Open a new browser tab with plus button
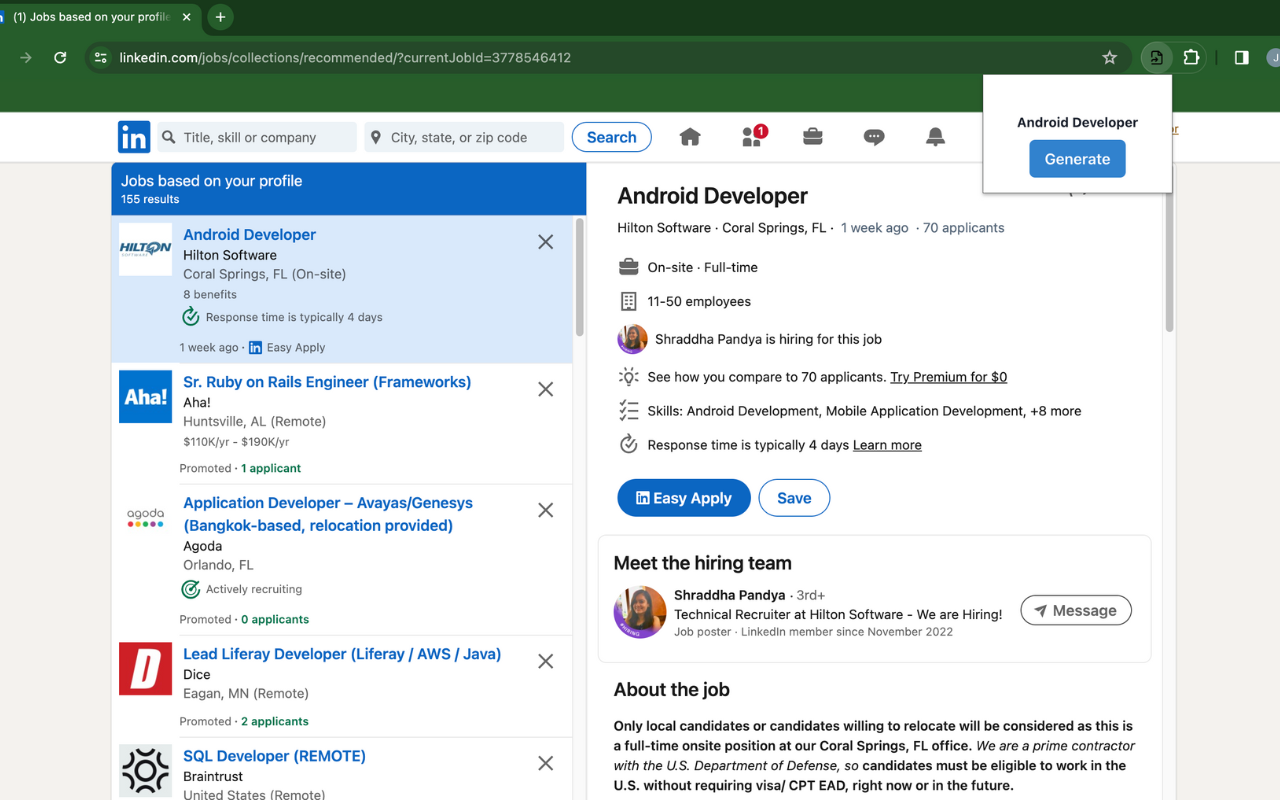1280x800 pixels. [219, 17]
